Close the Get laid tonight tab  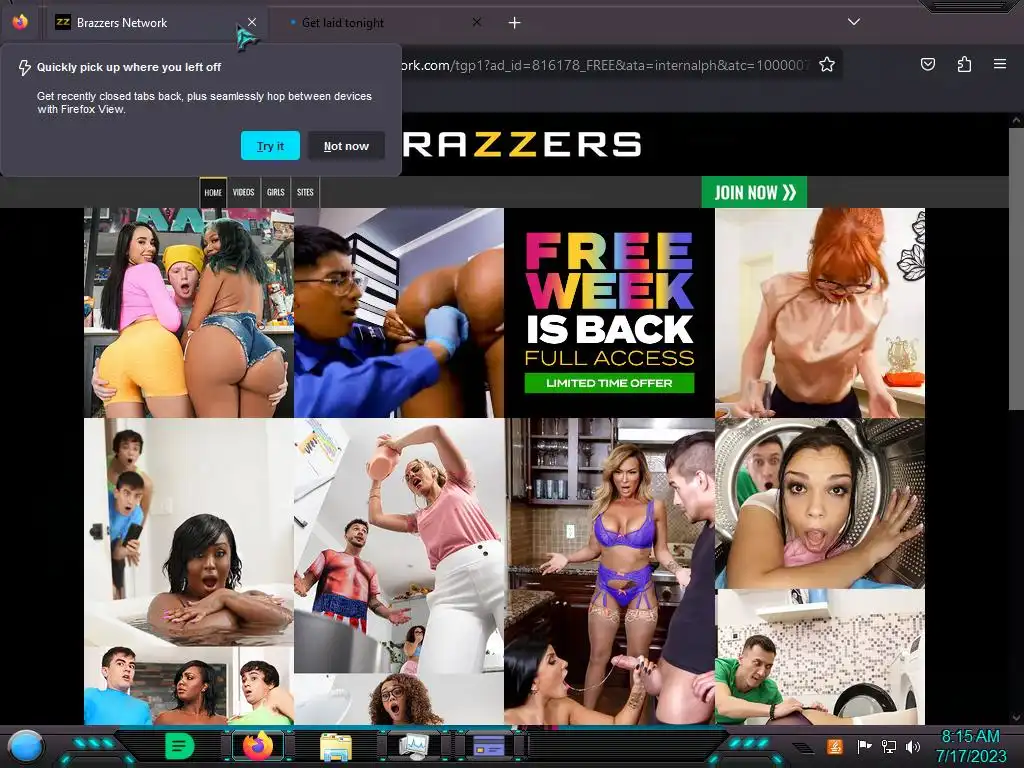(x=477, y=22)
